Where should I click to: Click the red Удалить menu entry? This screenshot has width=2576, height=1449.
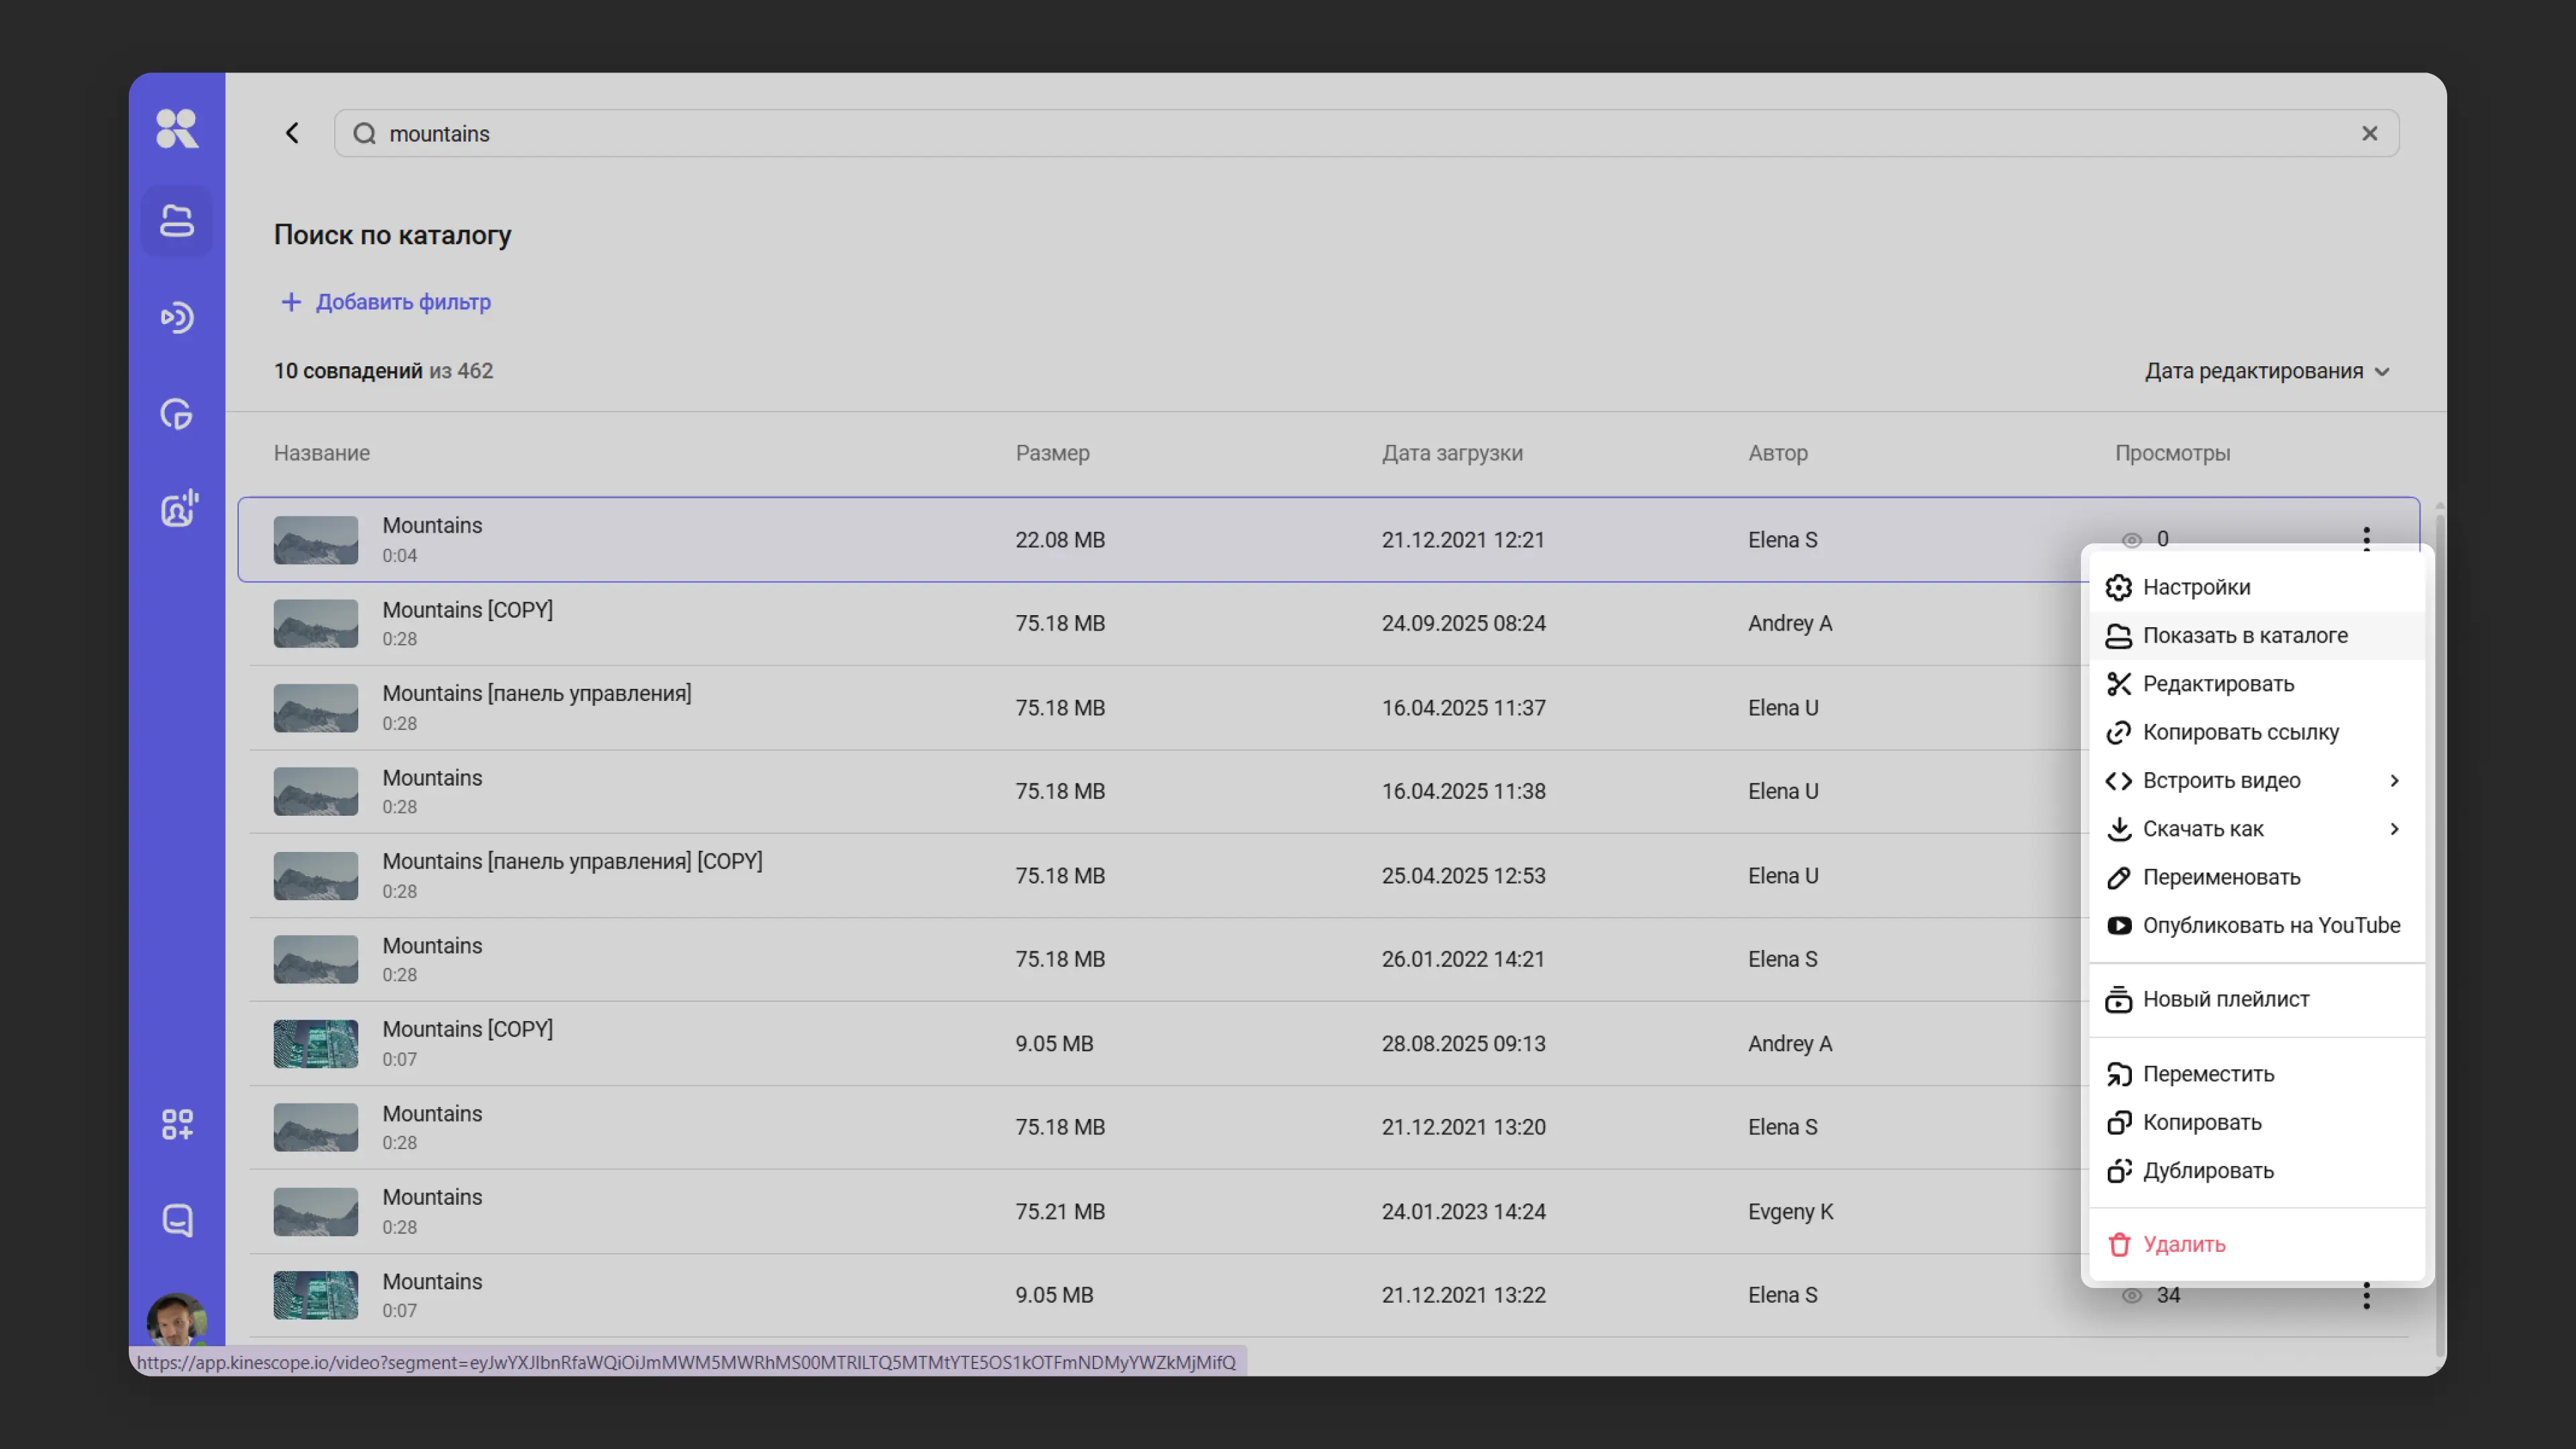point(2183,1244)
